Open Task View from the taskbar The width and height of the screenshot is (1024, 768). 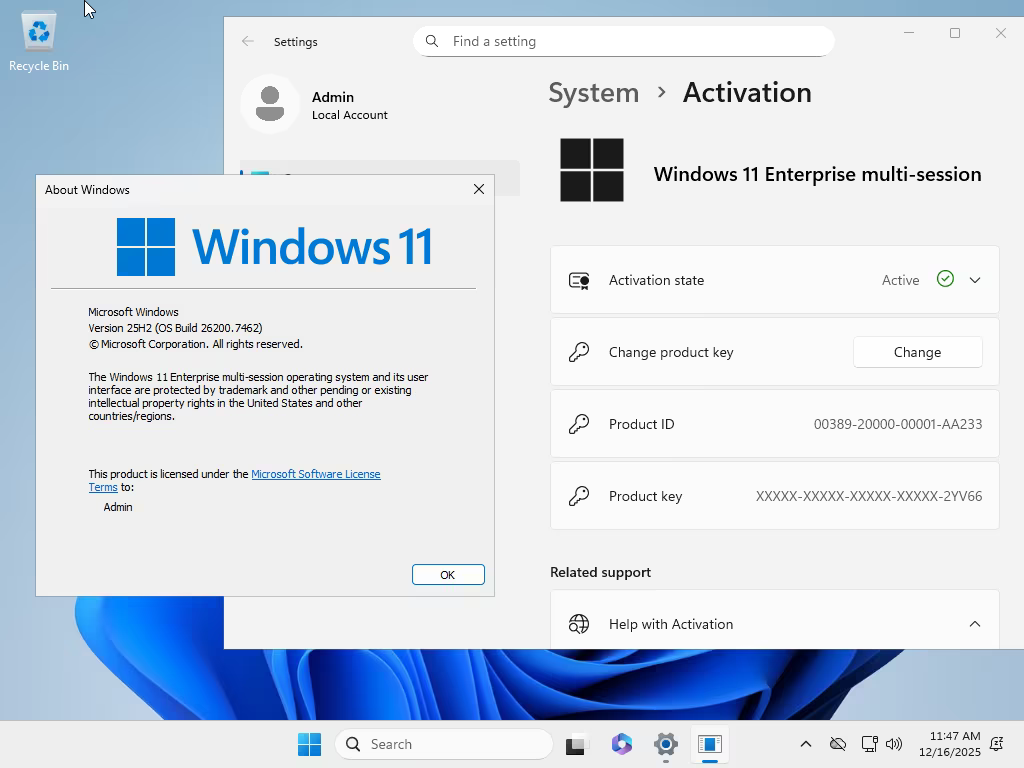click(577, 744)
